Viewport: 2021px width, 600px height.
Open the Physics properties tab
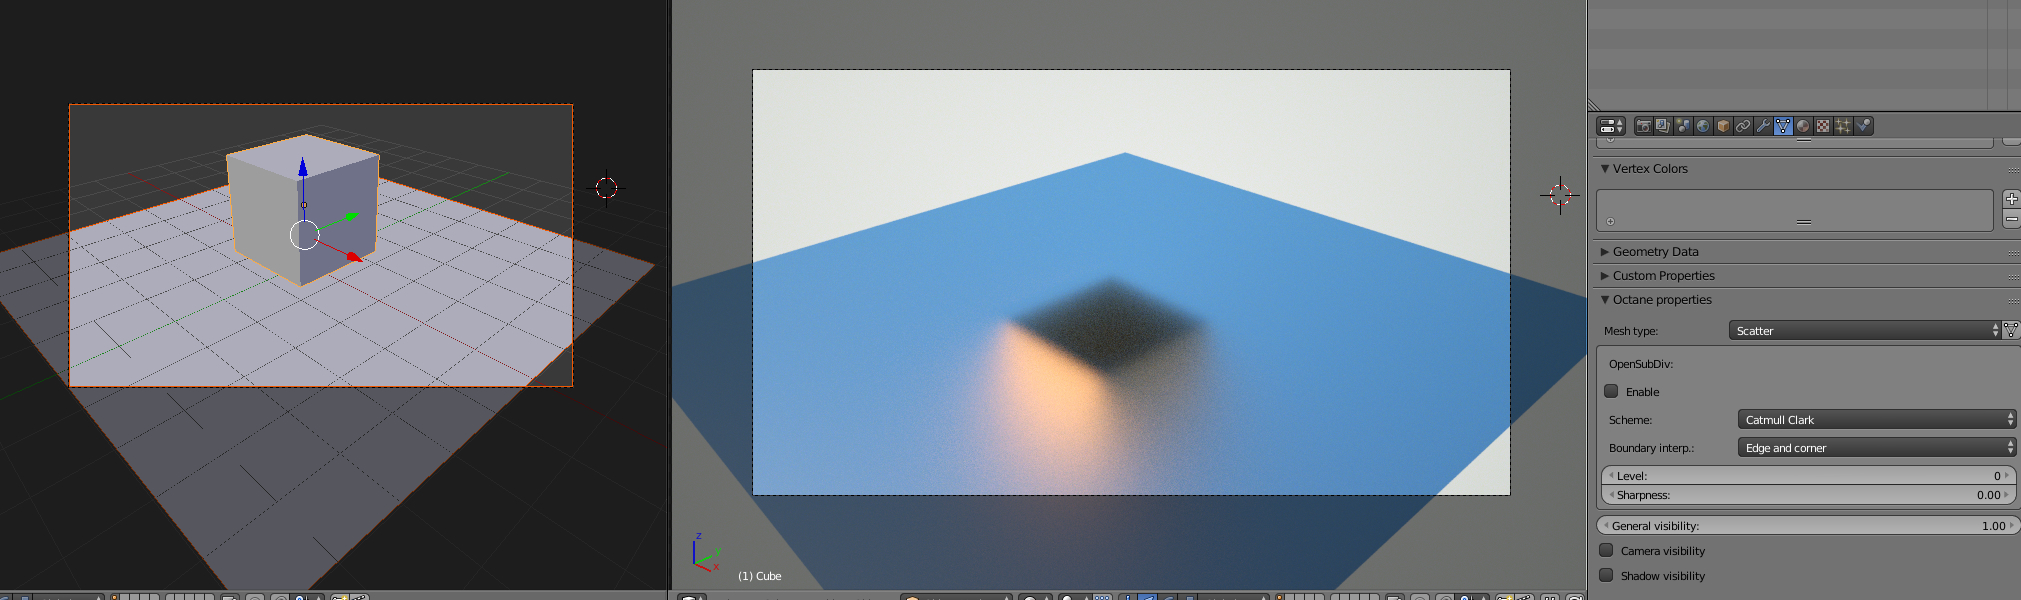(x=1864, y=126)
